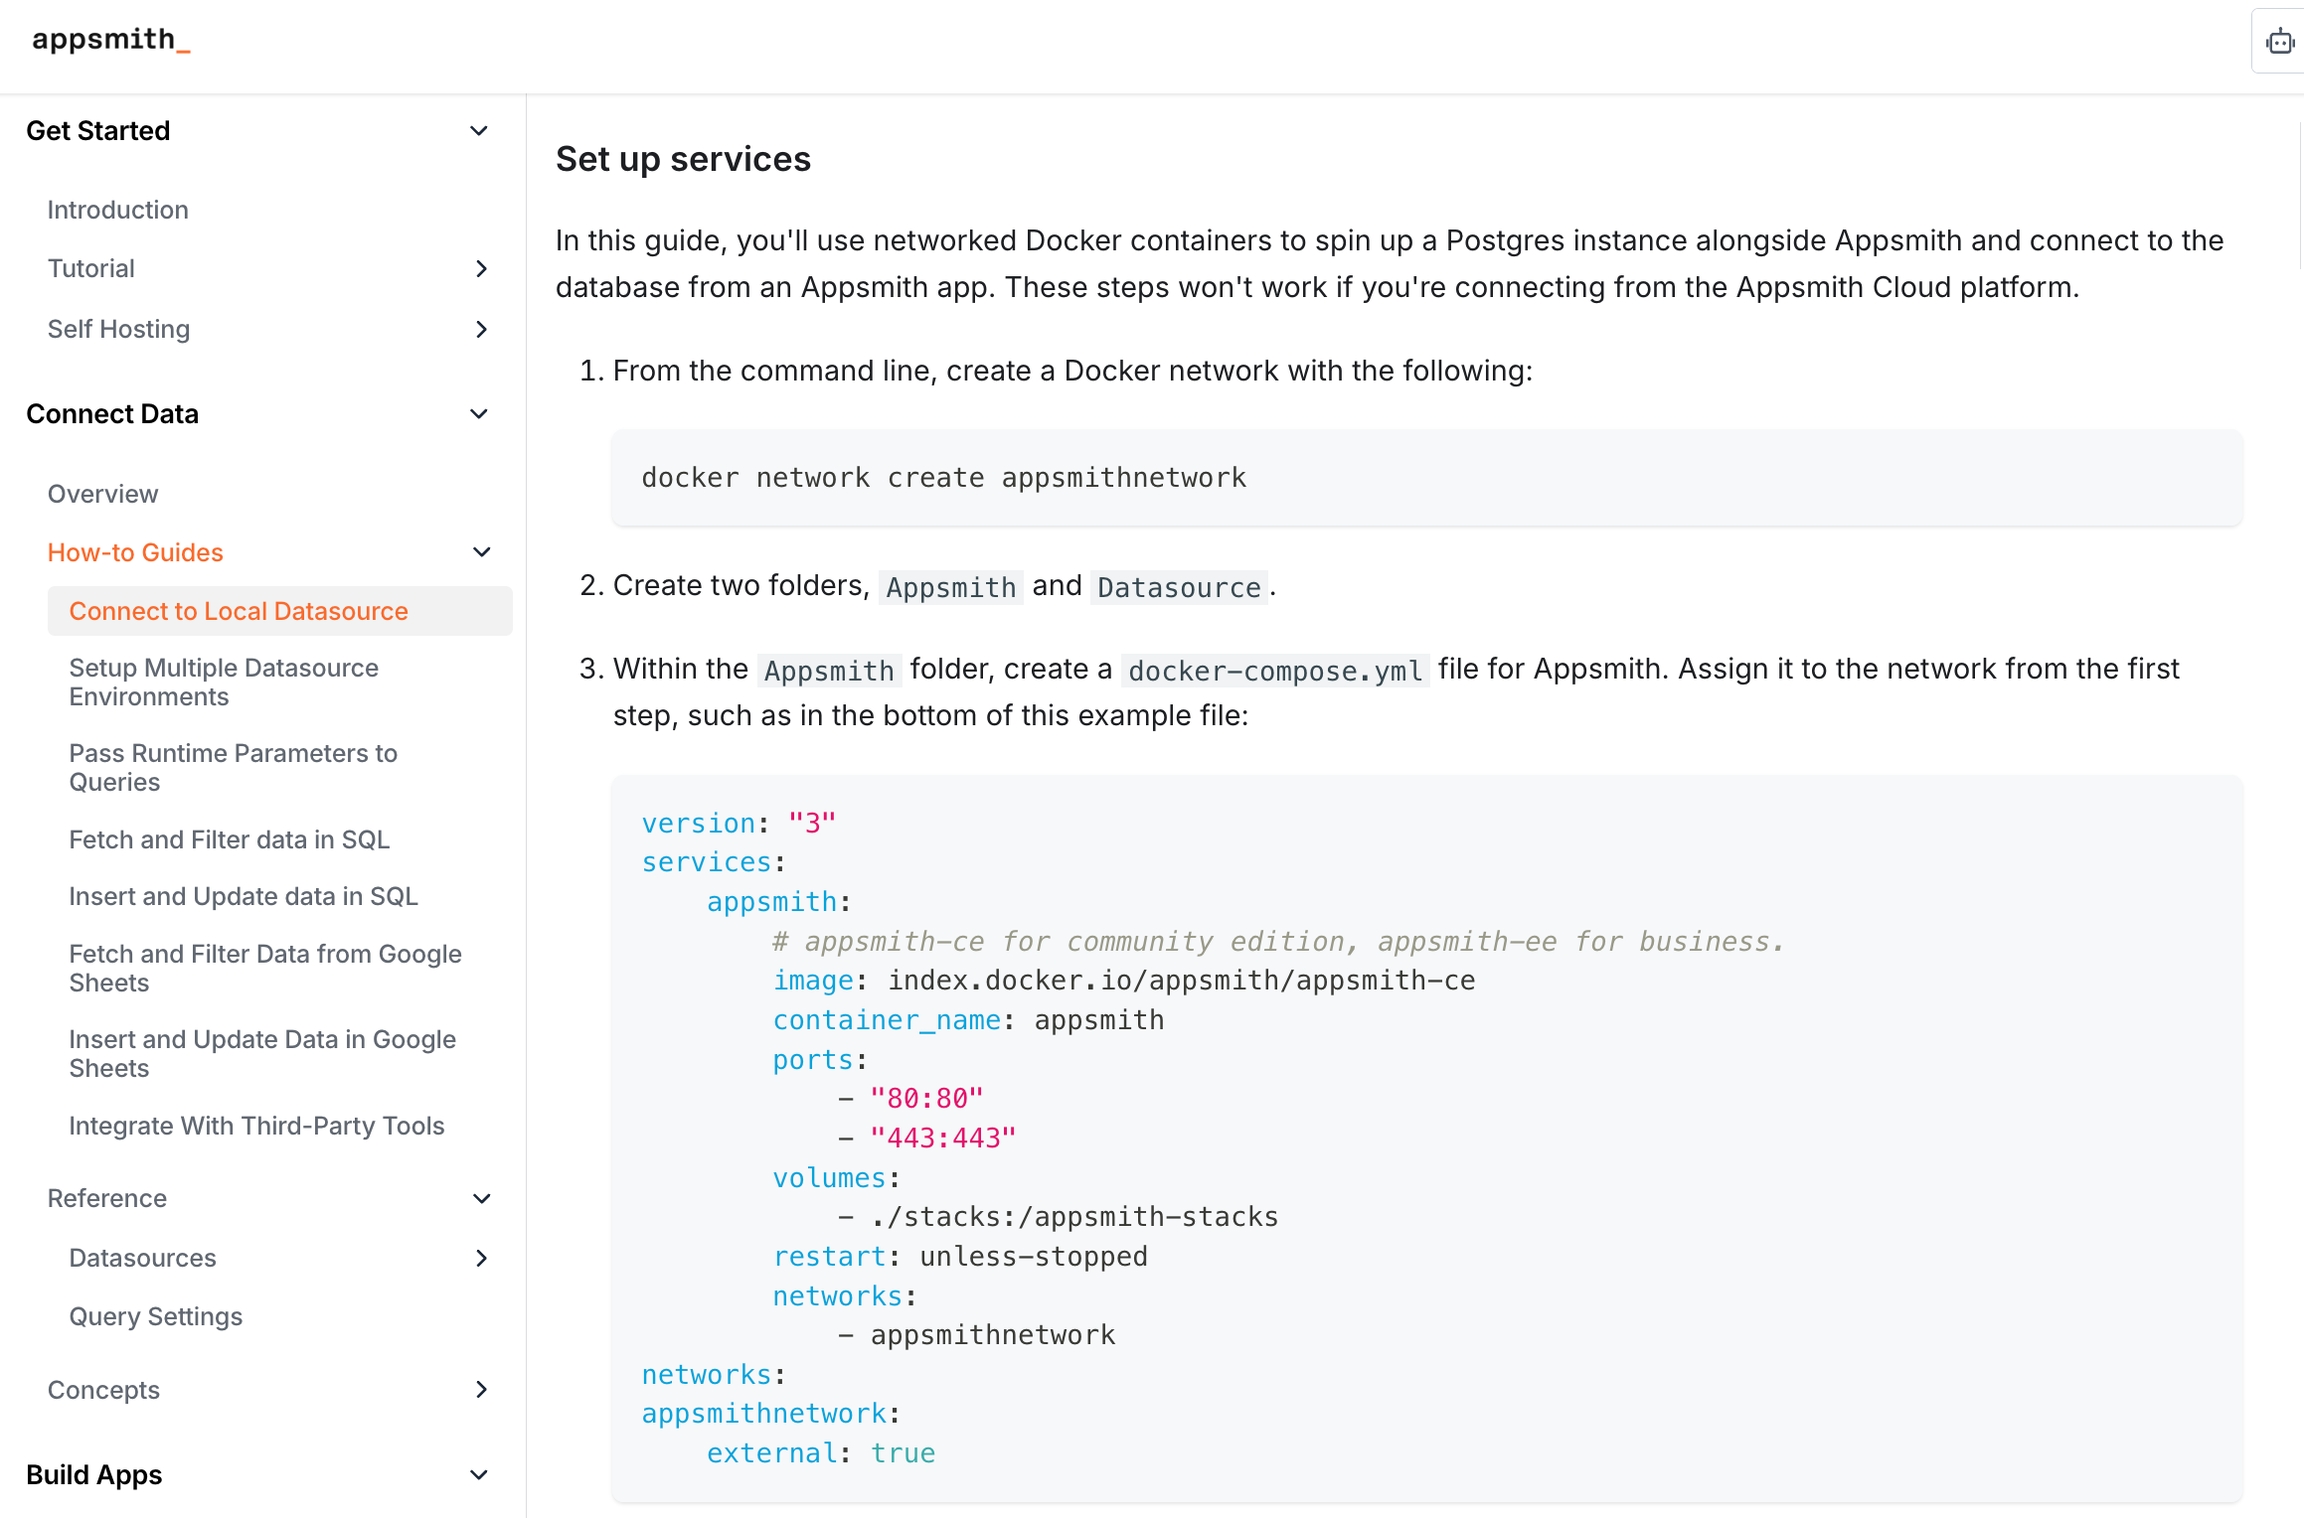This screenshot has height=1518, width=2304.
Task: Open the Query Settings reference page
Action: point(155,1317)
